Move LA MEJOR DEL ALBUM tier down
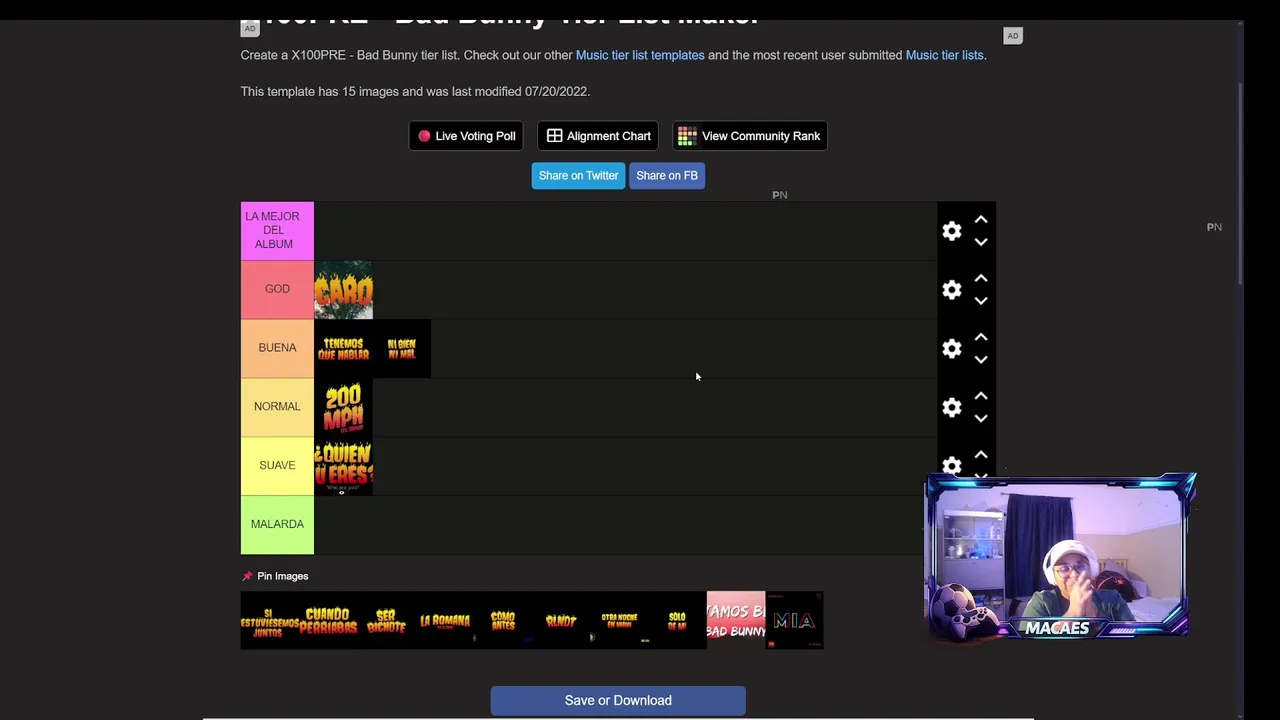Image resolution: width=1280 pixels, height=720 pixels. (x=981, y=242)
